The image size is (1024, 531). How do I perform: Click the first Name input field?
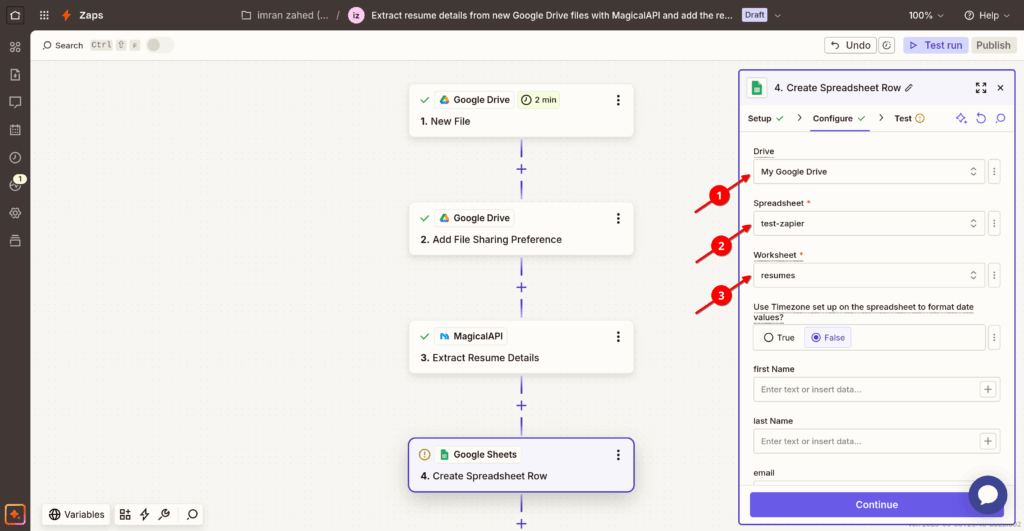point(876,389)
